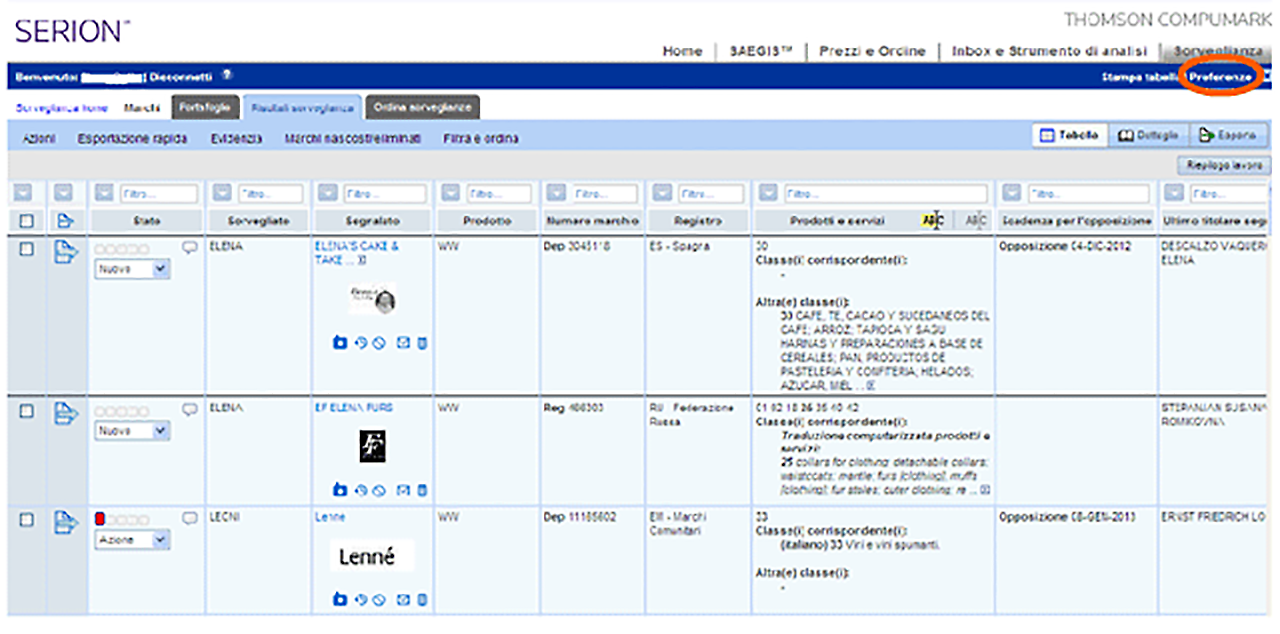Click the folder icon under the Lenné logo

[339, 599]
